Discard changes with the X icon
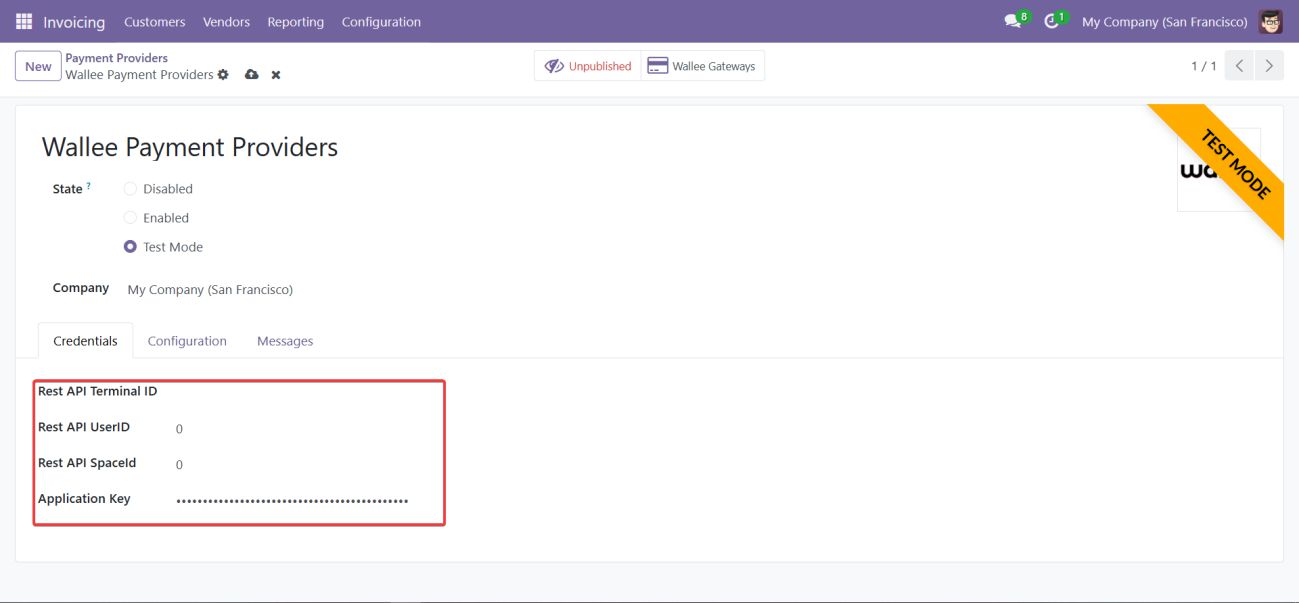 tap(276, 75)
